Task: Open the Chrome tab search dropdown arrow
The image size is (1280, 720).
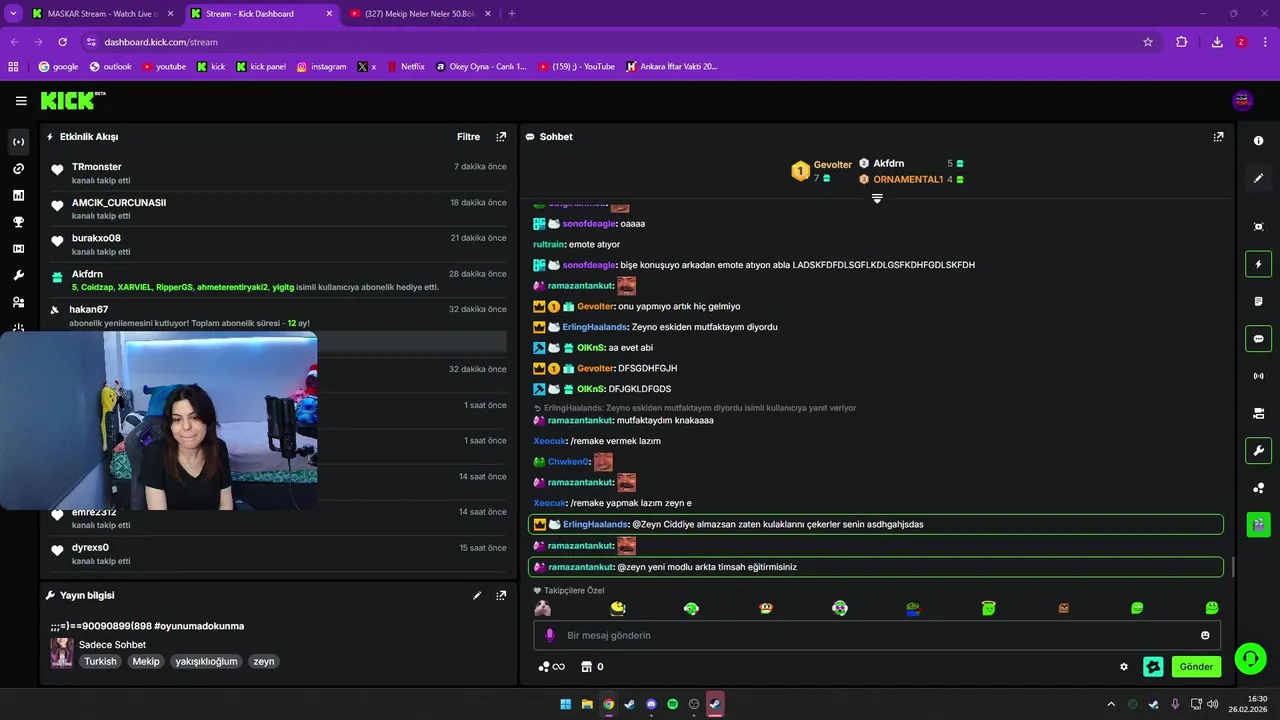Action: 13,13
